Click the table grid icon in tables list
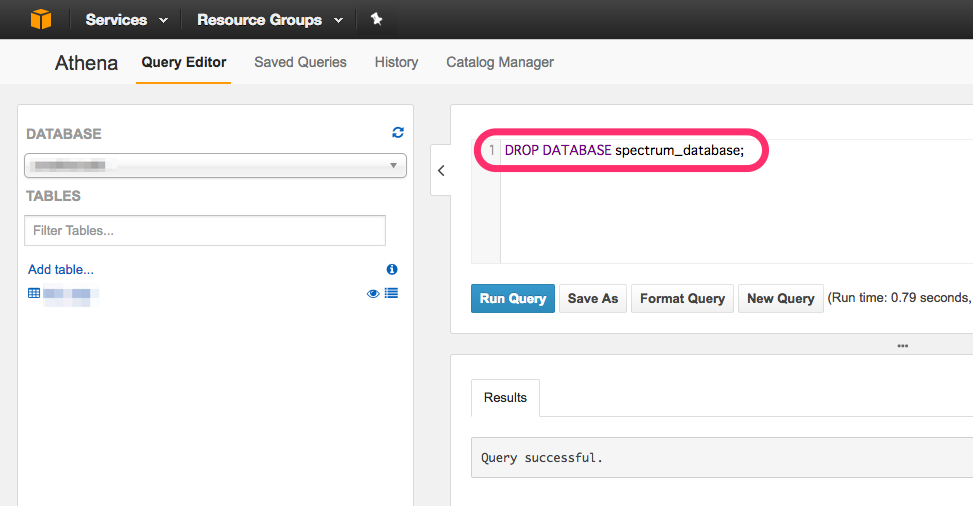The width and height of the screenshot is (973, 506). (34, 293)
